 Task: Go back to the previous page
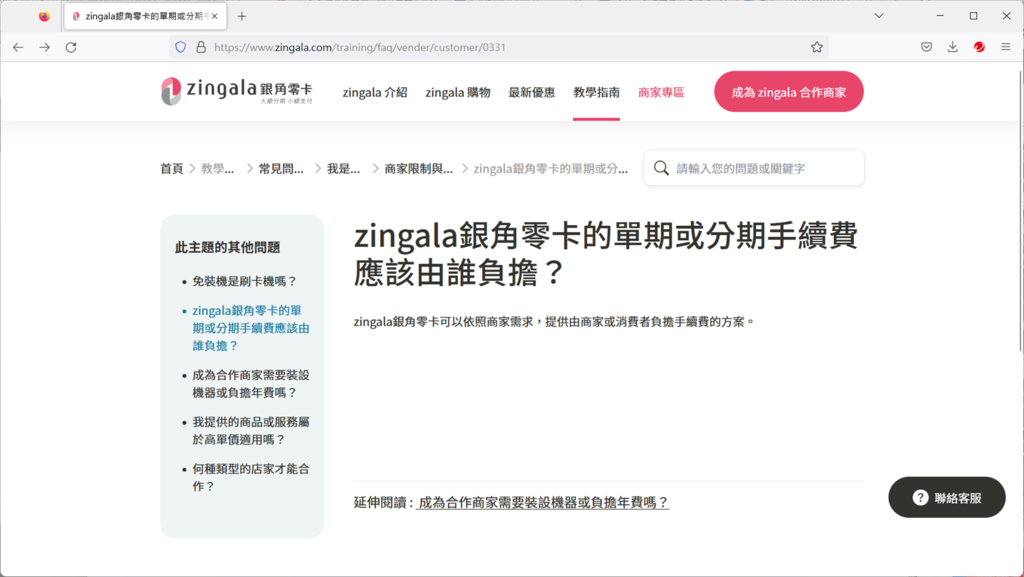pyautogui.click(x=18, y=47)
